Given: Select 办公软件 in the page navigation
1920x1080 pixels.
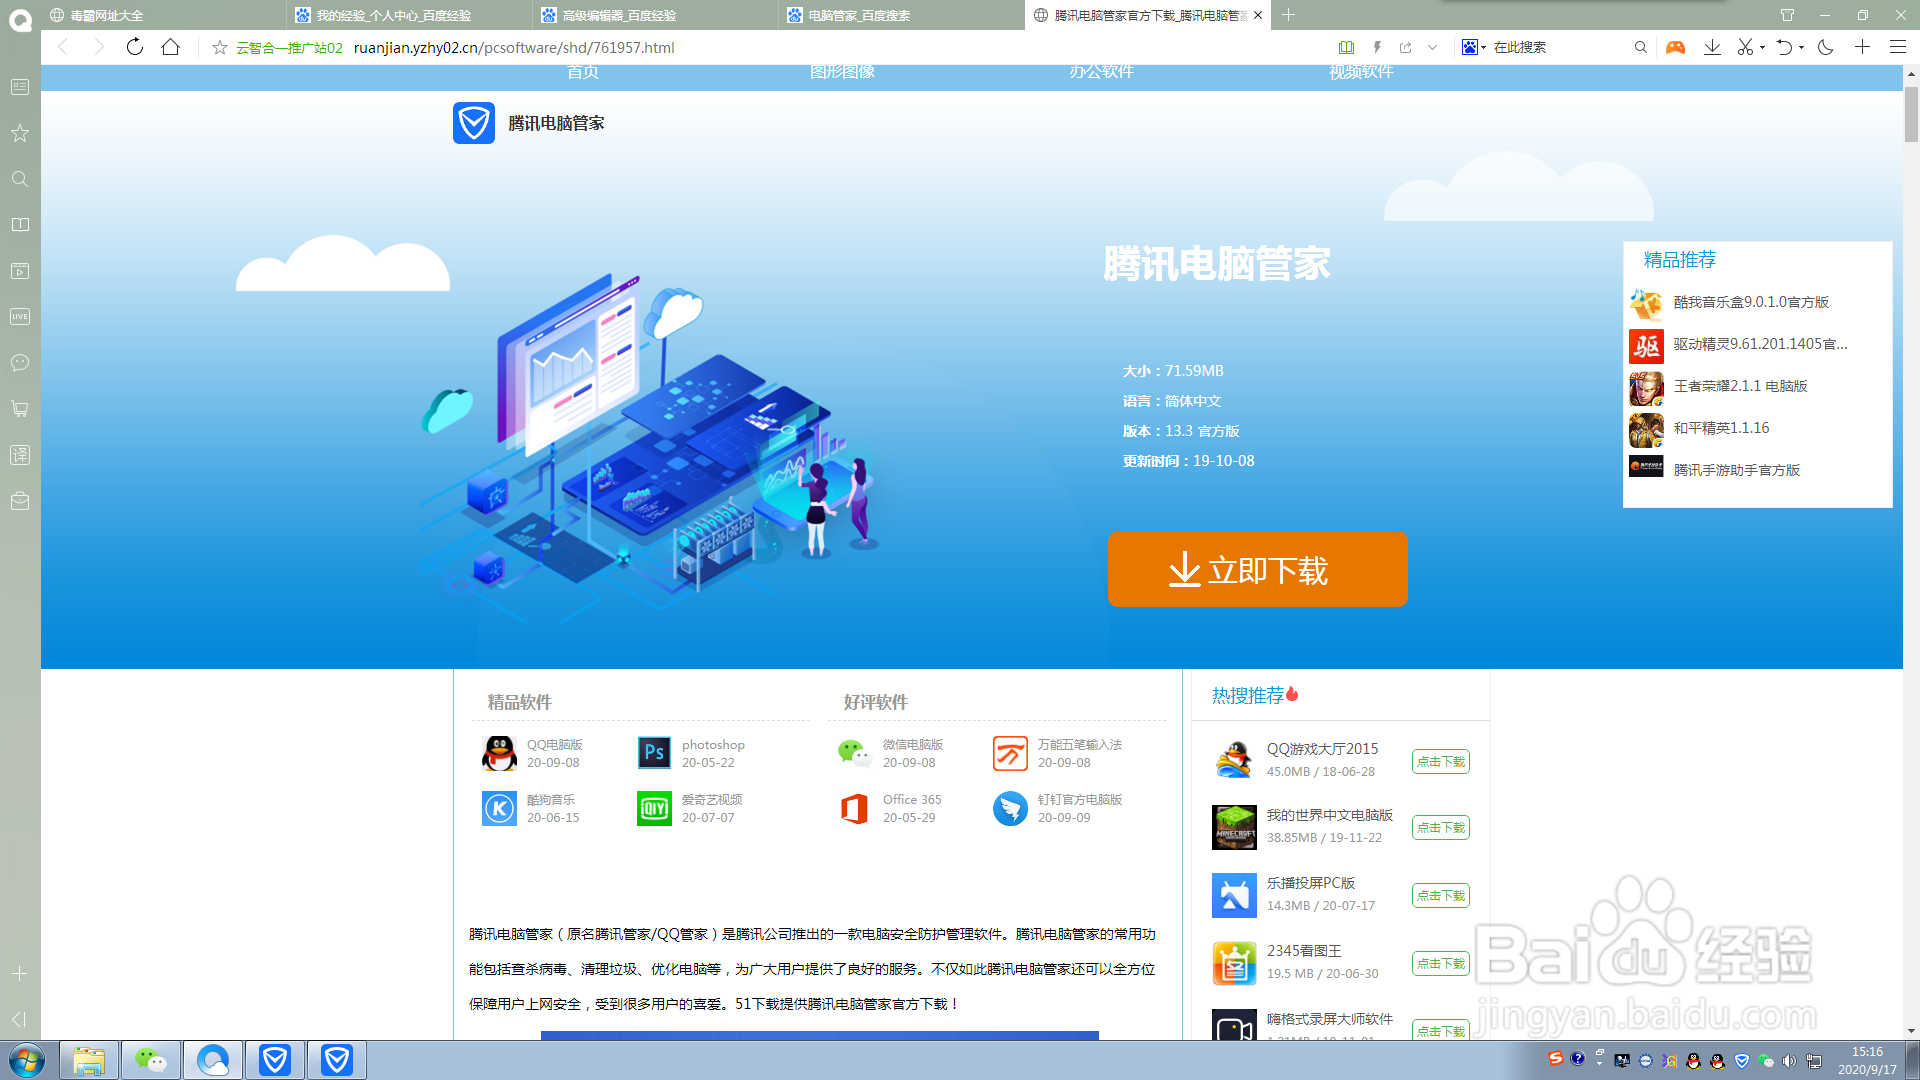Looking at the screenshot, I should tap(1101, 71).
